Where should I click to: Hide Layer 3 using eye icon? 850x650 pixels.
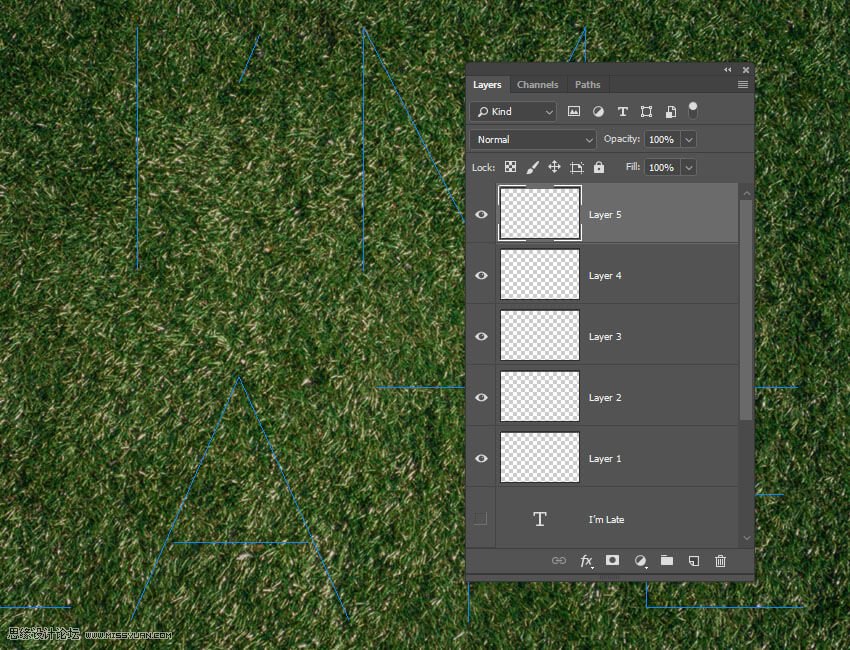pos(481,337)
